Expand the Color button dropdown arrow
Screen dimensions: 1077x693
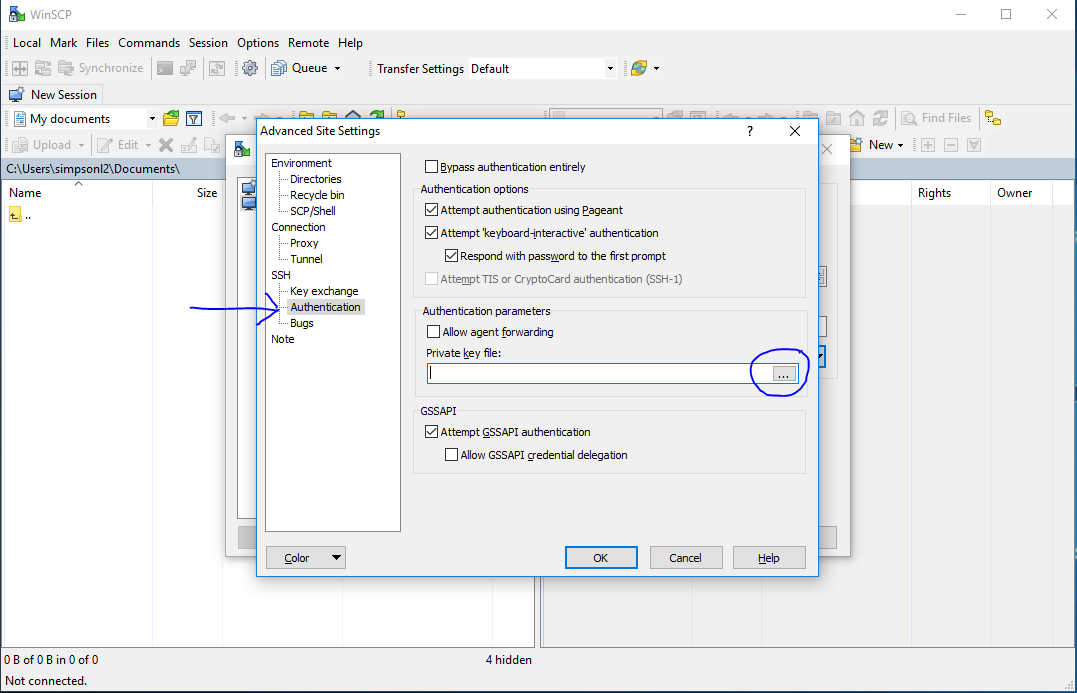[x=336, y=558]
